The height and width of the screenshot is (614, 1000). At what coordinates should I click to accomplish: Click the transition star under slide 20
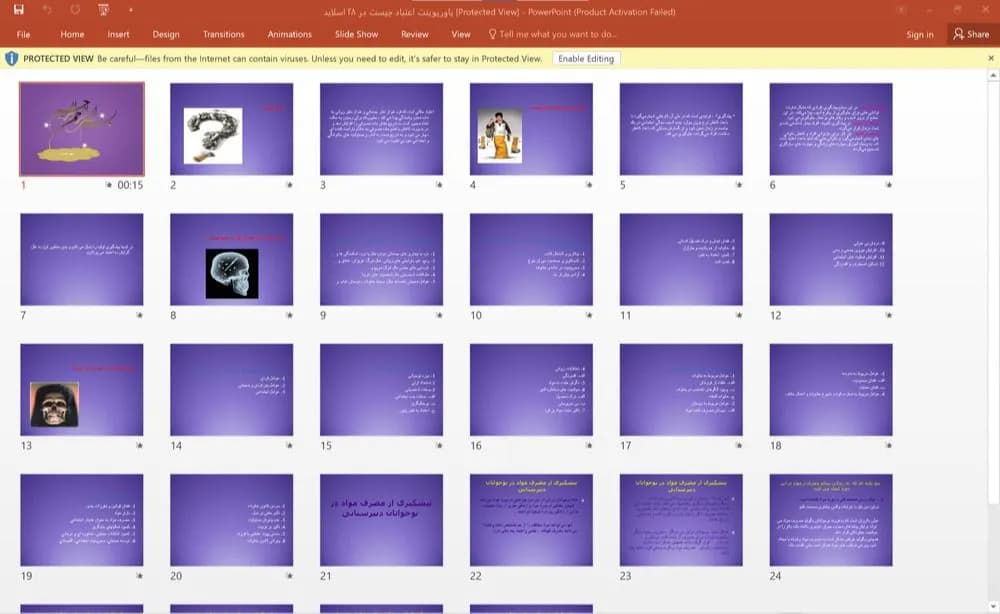point(290,576)
